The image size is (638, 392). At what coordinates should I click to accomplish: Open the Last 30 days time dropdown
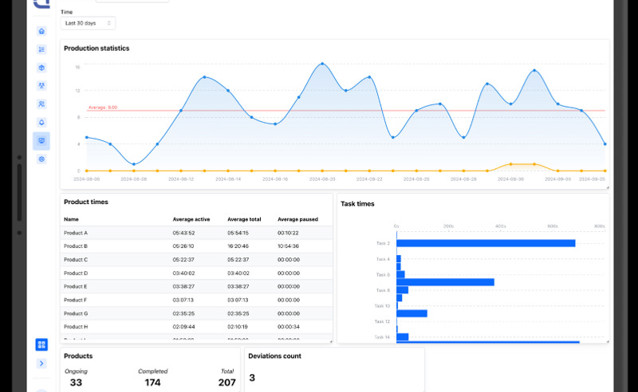click(x=88, y=23)
